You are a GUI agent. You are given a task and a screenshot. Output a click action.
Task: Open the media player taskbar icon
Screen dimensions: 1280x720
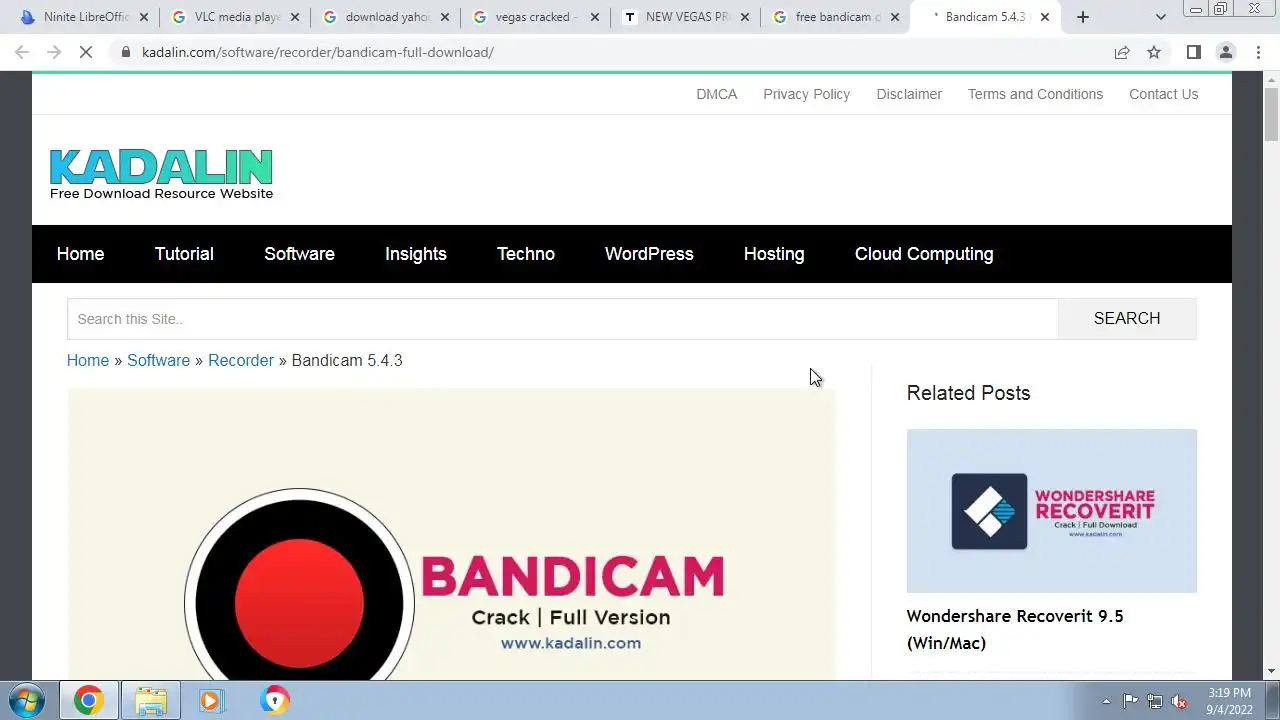pyautogui.click(x=211, y=701)
